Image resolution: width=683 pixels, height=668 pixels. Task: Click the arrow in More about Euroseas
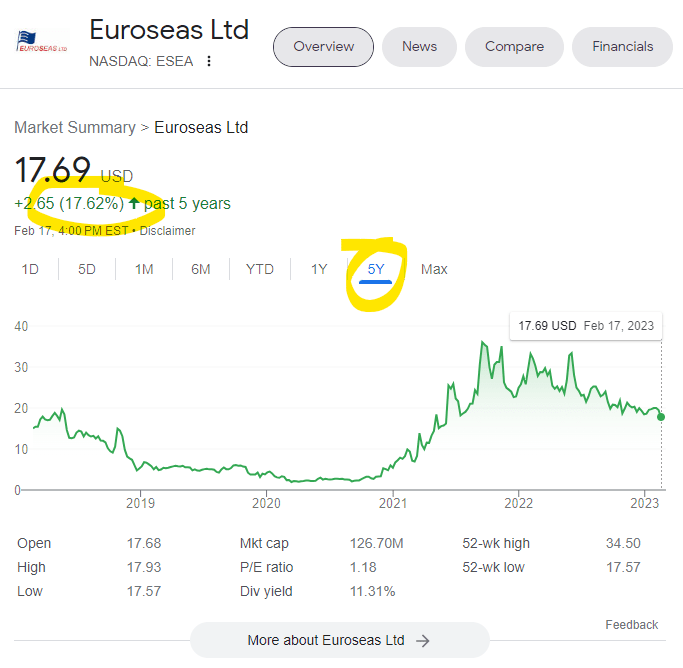(x=423, y=640)
